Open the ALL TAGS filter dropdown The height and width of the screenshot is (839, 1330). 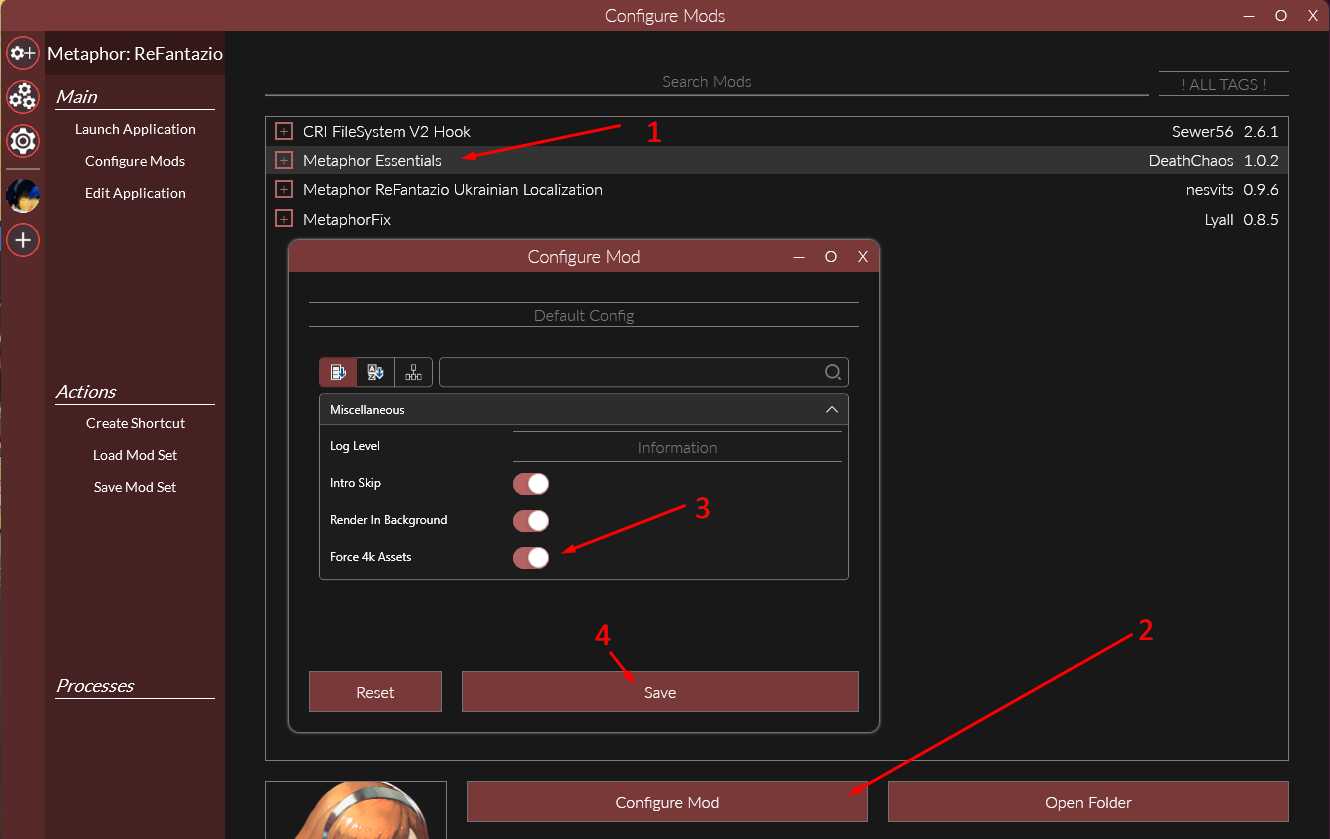(x=1223, y=84)
